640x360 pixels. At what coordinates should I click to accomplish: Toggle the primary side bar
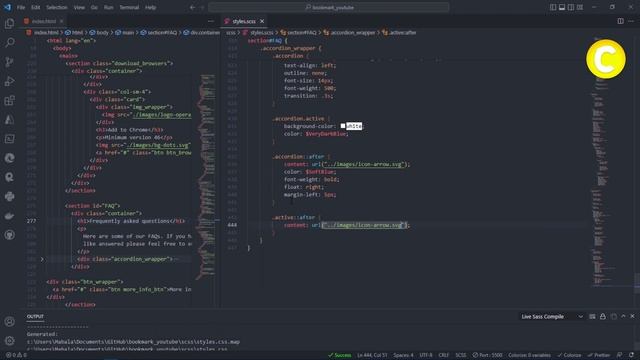553,7
